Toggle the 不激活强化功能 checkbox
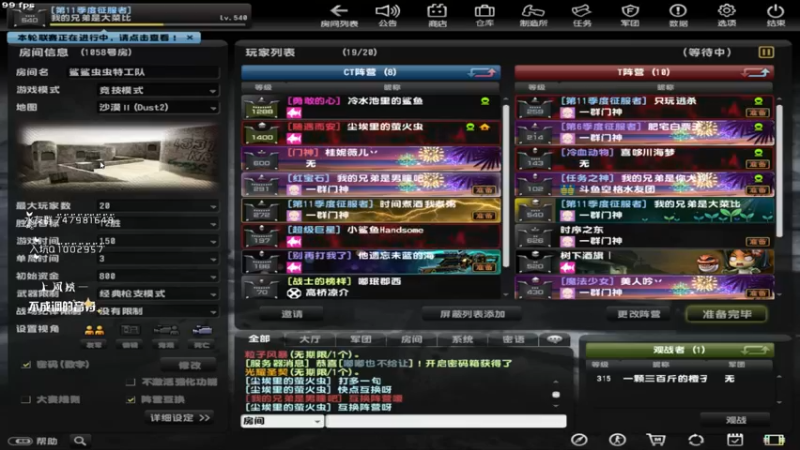Viewport: 800px width, 450px height. [131, 382]
